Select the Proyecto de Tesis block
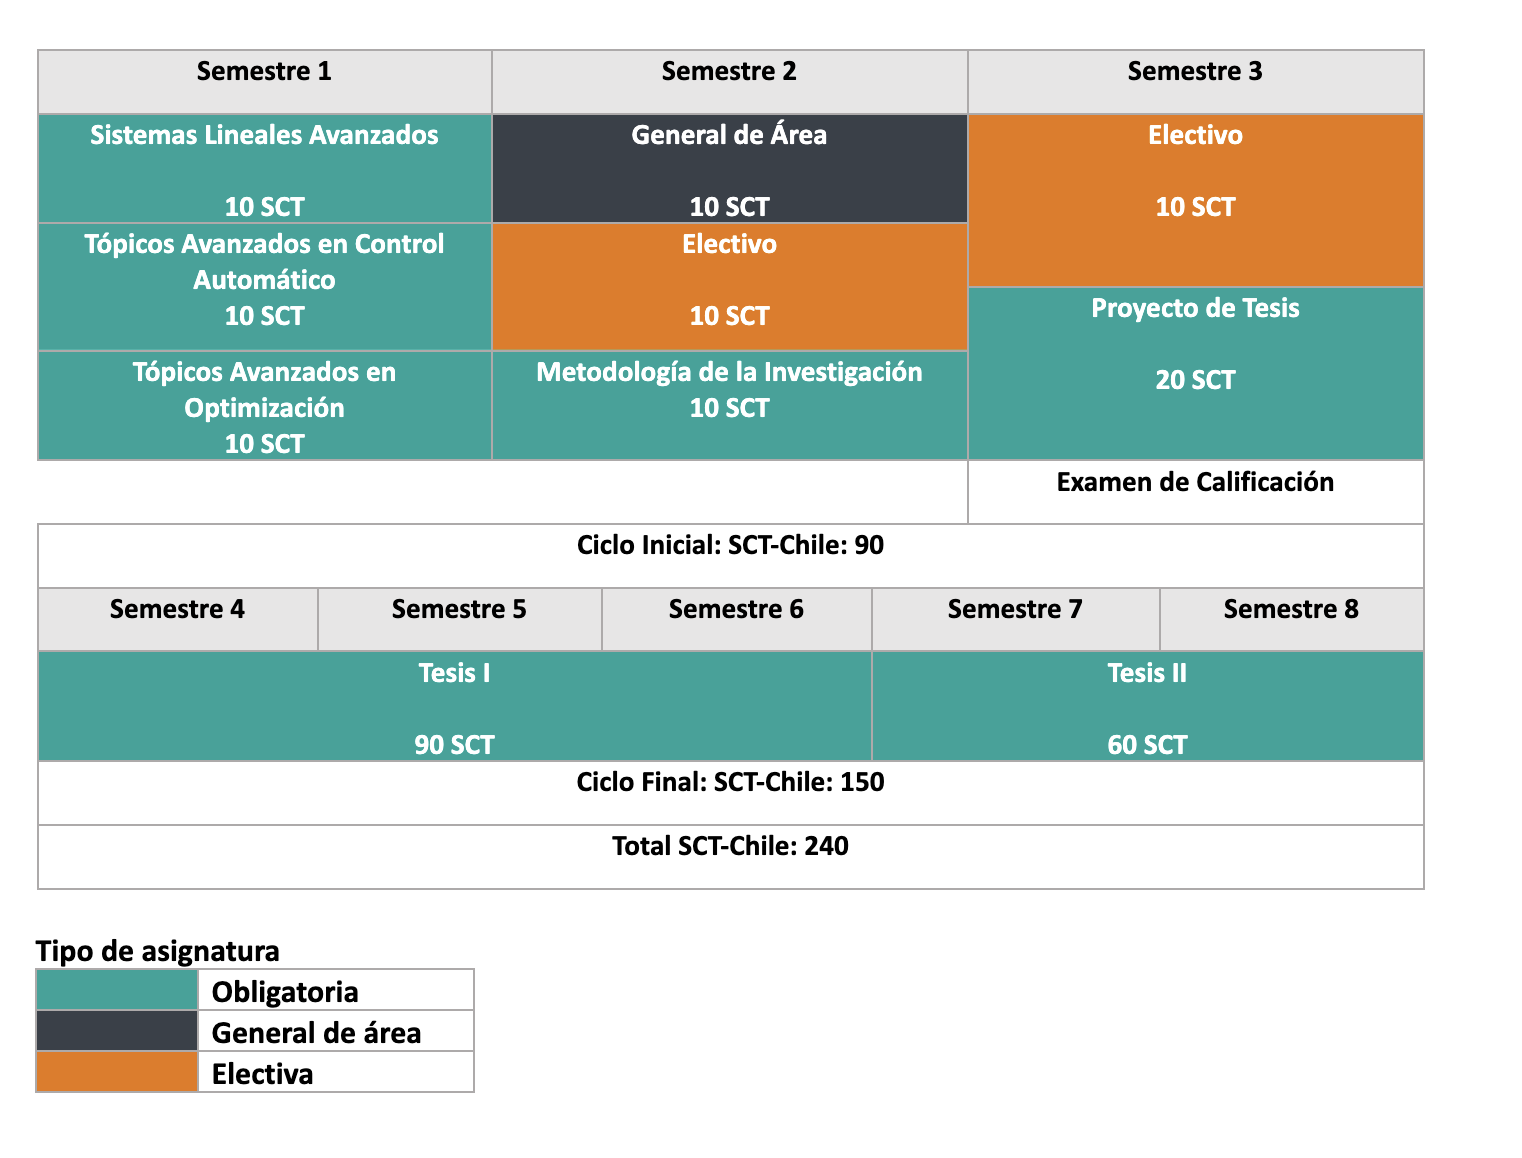The image size is (1522, 1158). [x=1195, y=372]
